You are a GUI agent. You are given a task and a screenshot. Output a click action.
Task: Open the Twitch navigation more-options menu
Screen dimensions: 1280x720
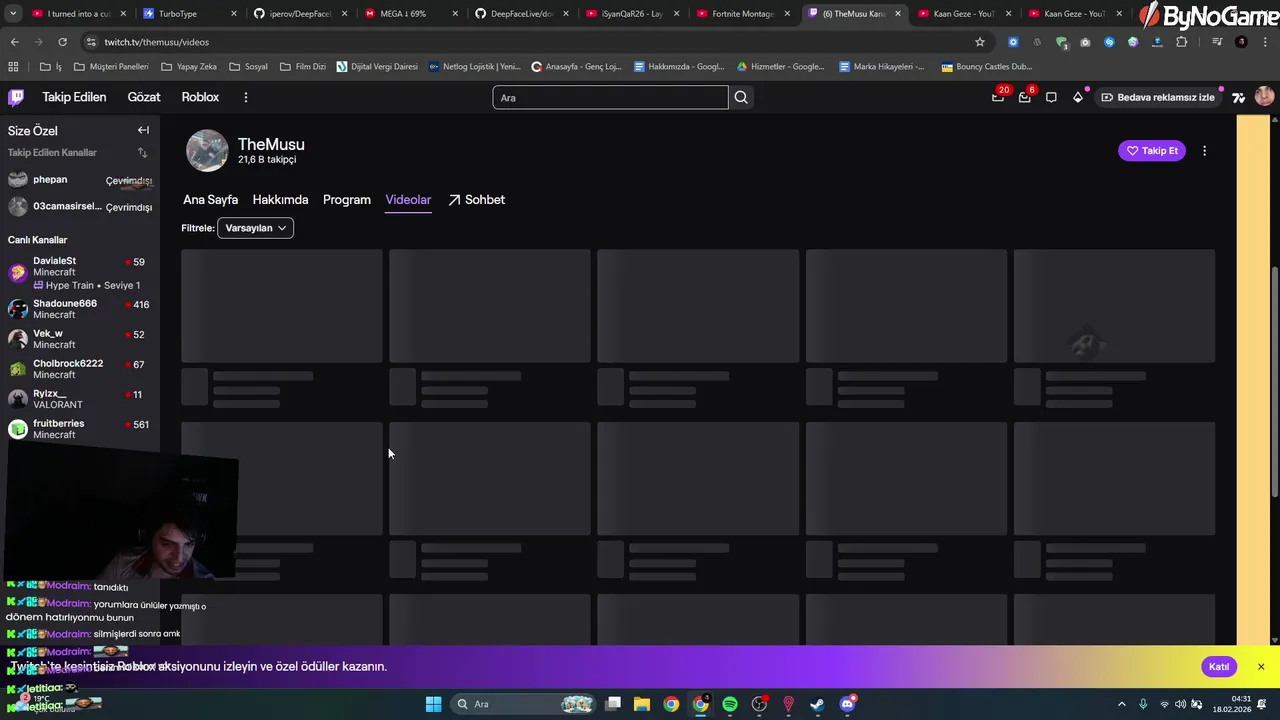point(245,97)
